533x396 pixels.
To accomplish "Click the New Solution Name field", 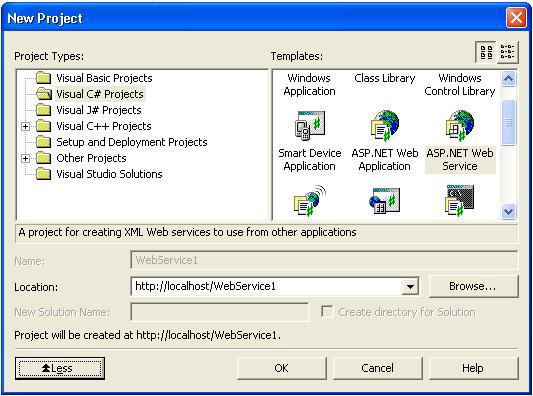I will click(220, 312).
